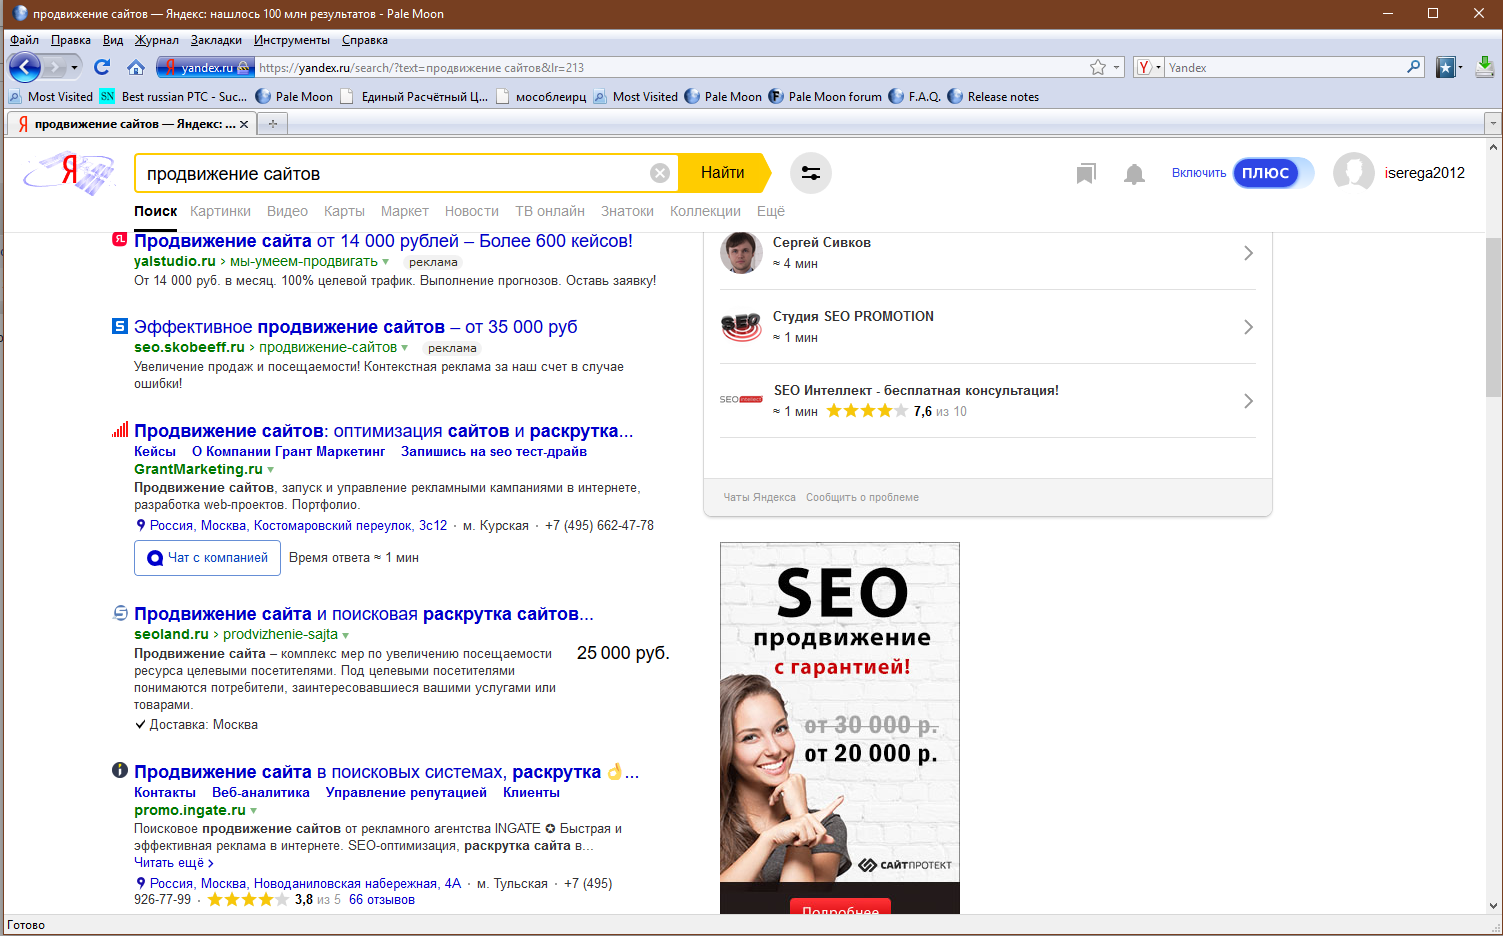
Task: Click Сообщить о проблеме link
Action: point(862,497)
